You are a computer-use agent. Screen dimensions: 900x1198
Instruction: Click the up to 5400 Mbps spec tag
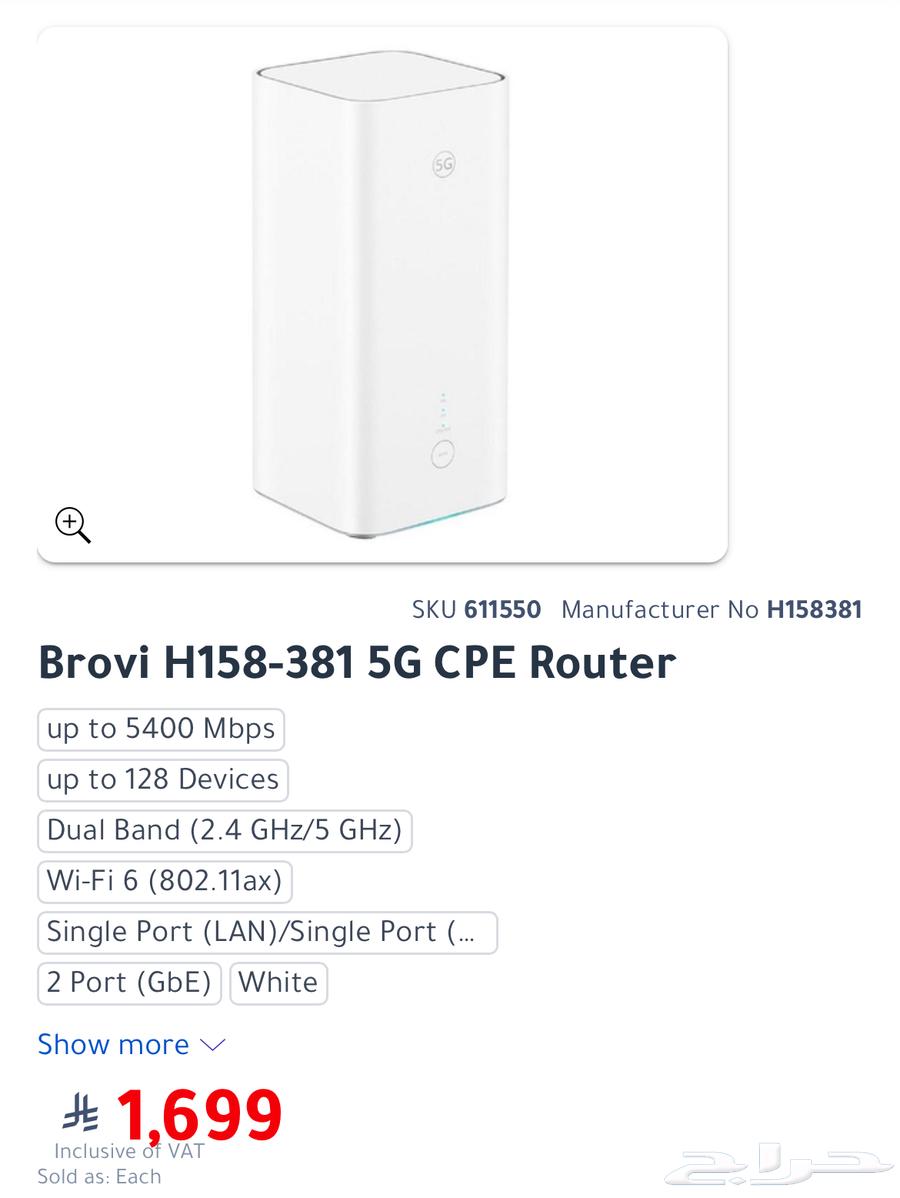coord(160,729)
